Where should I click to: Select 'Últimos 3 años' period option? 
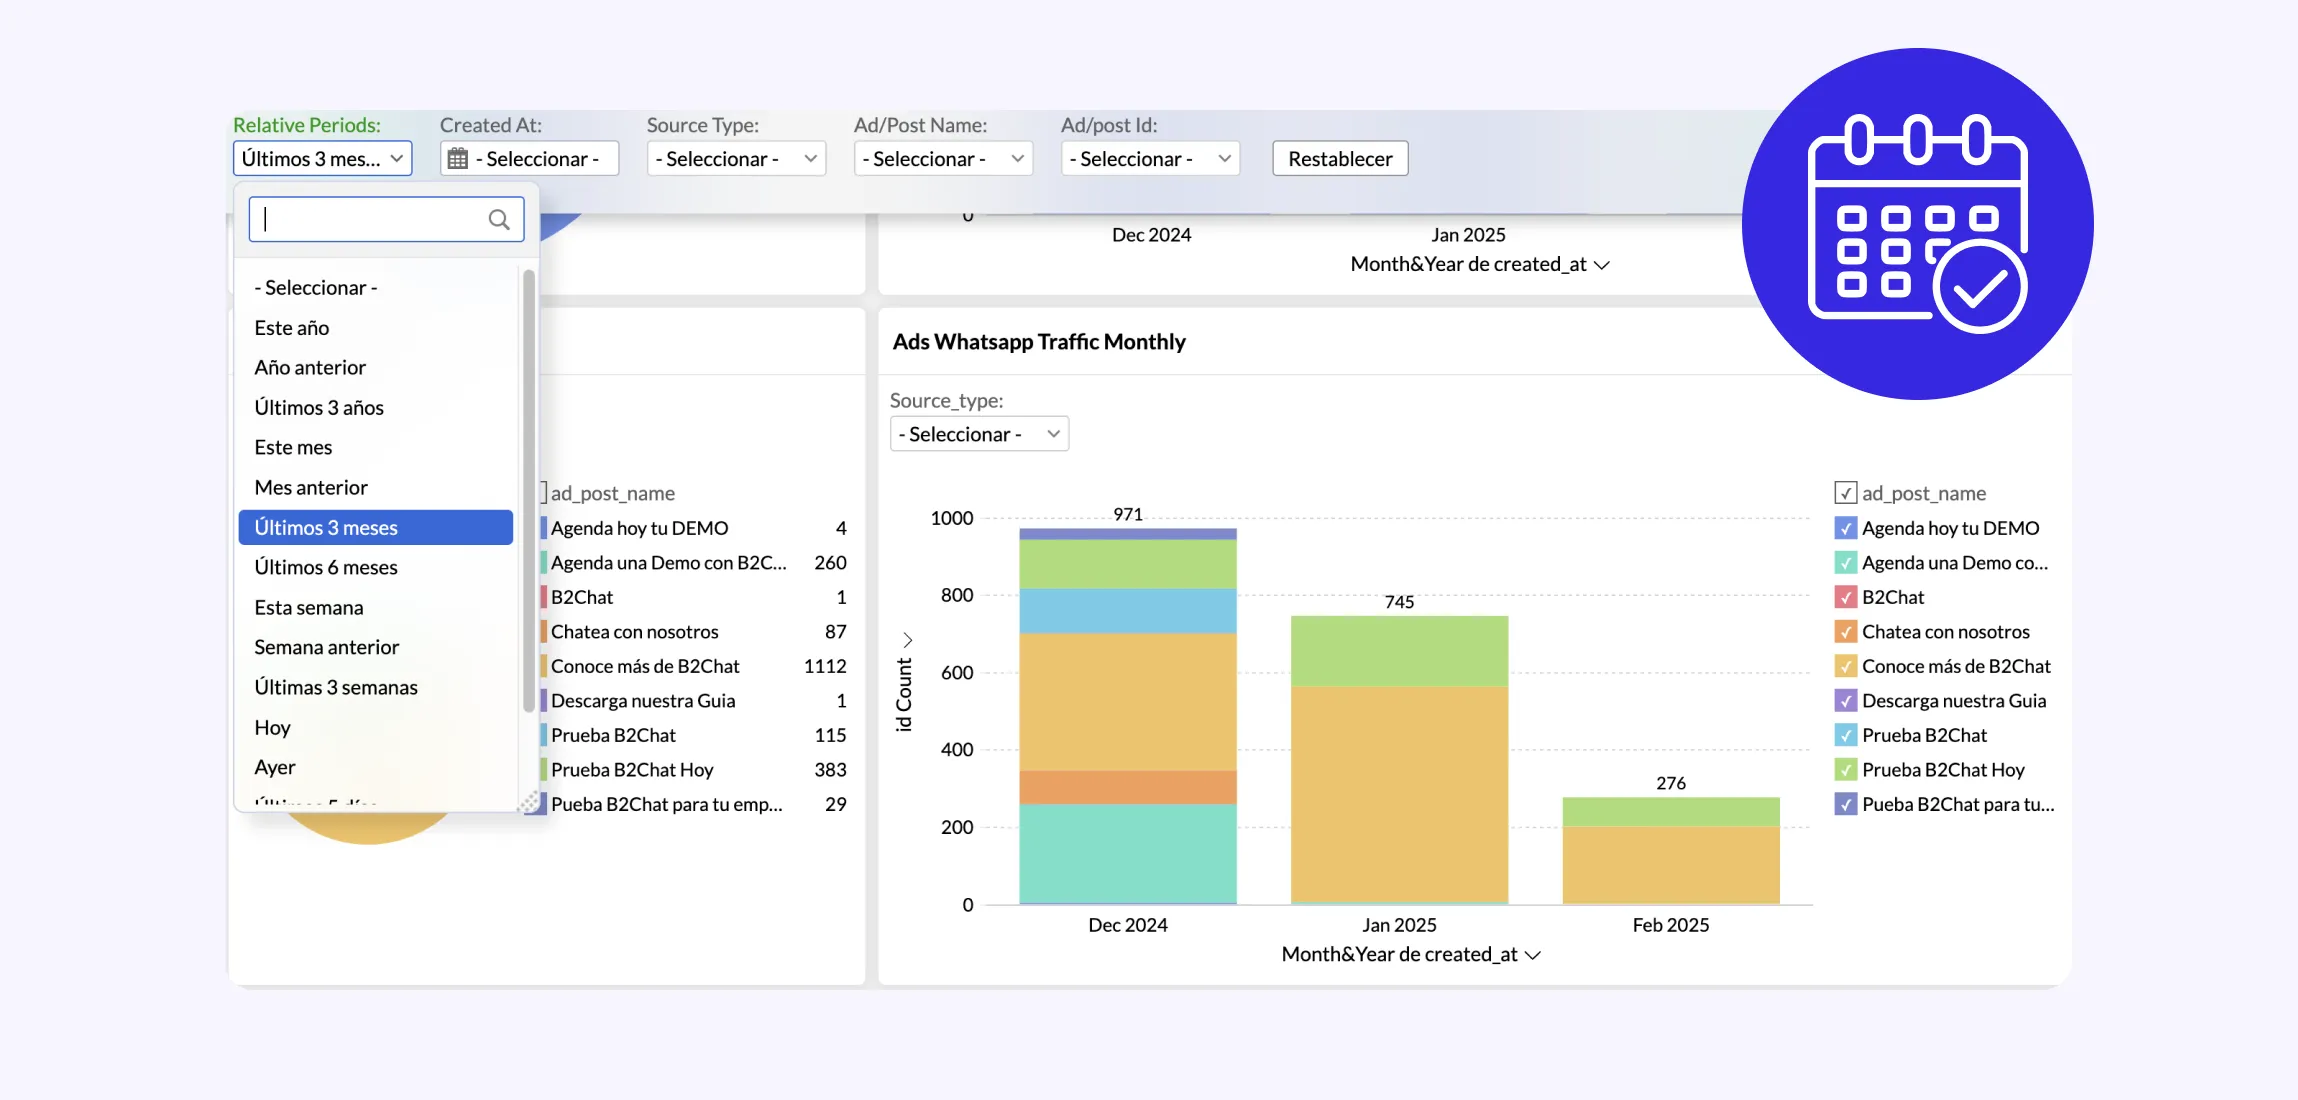[376, 408]
